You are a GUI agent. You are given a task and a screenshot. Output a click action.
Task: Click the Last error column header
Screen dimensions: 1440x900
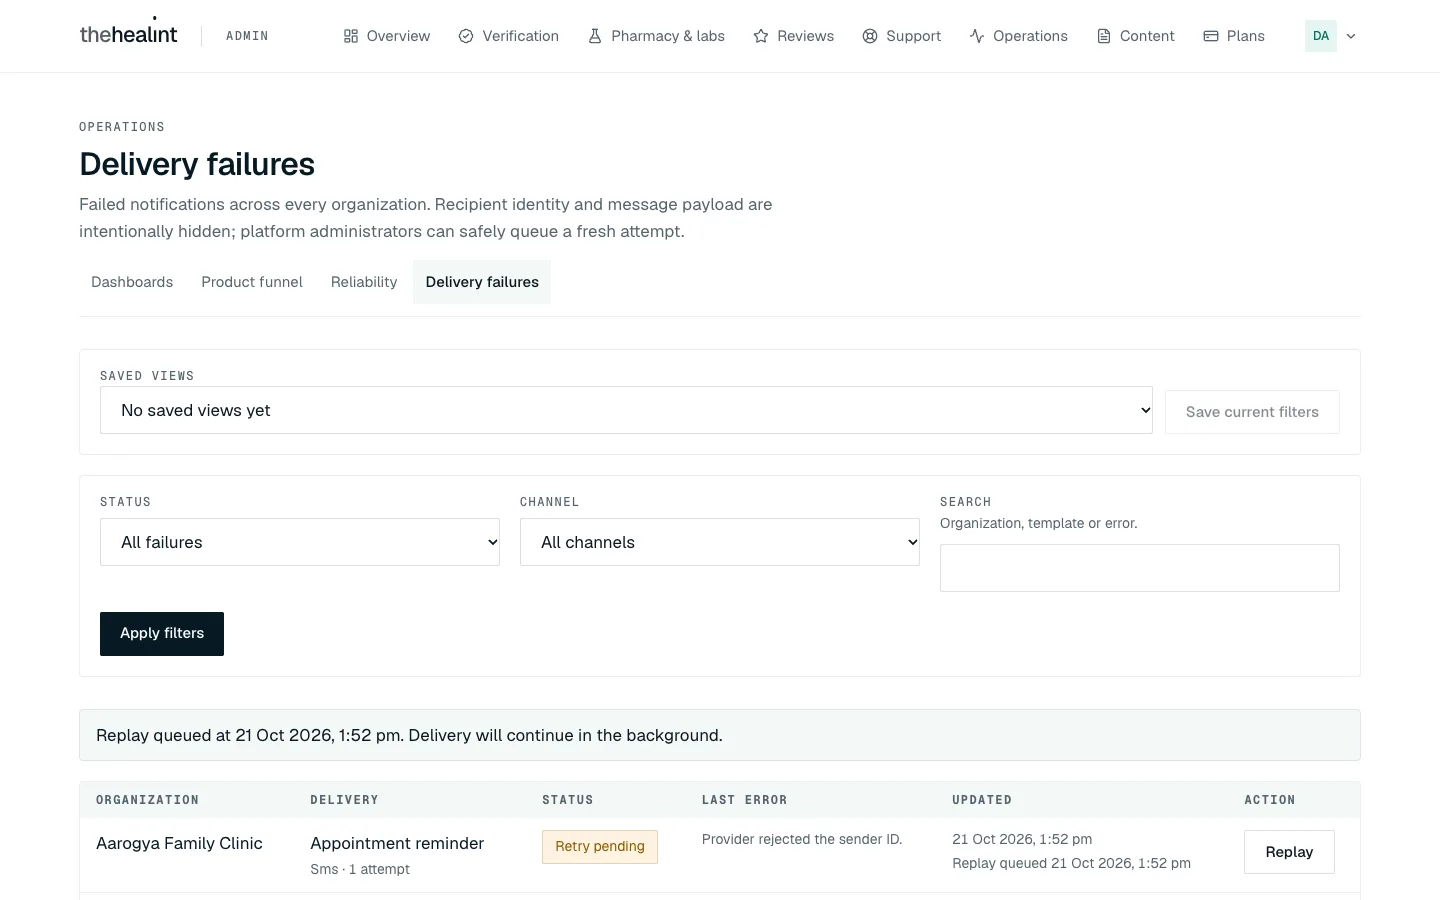745,800
